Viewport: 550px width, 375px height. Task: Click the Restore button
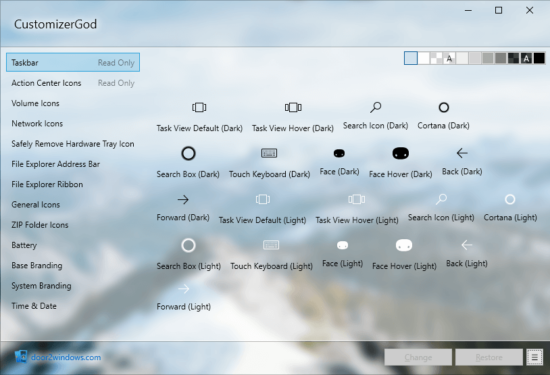click(x=489, y=357)
